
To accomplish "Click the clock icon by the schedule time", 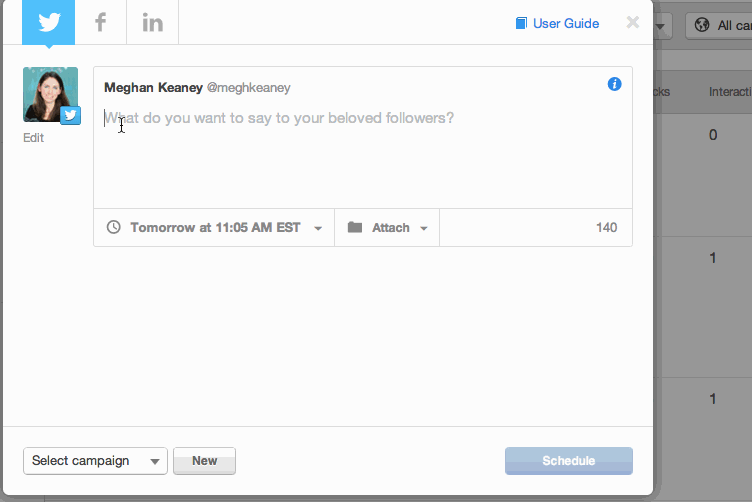I will [114, 227].
